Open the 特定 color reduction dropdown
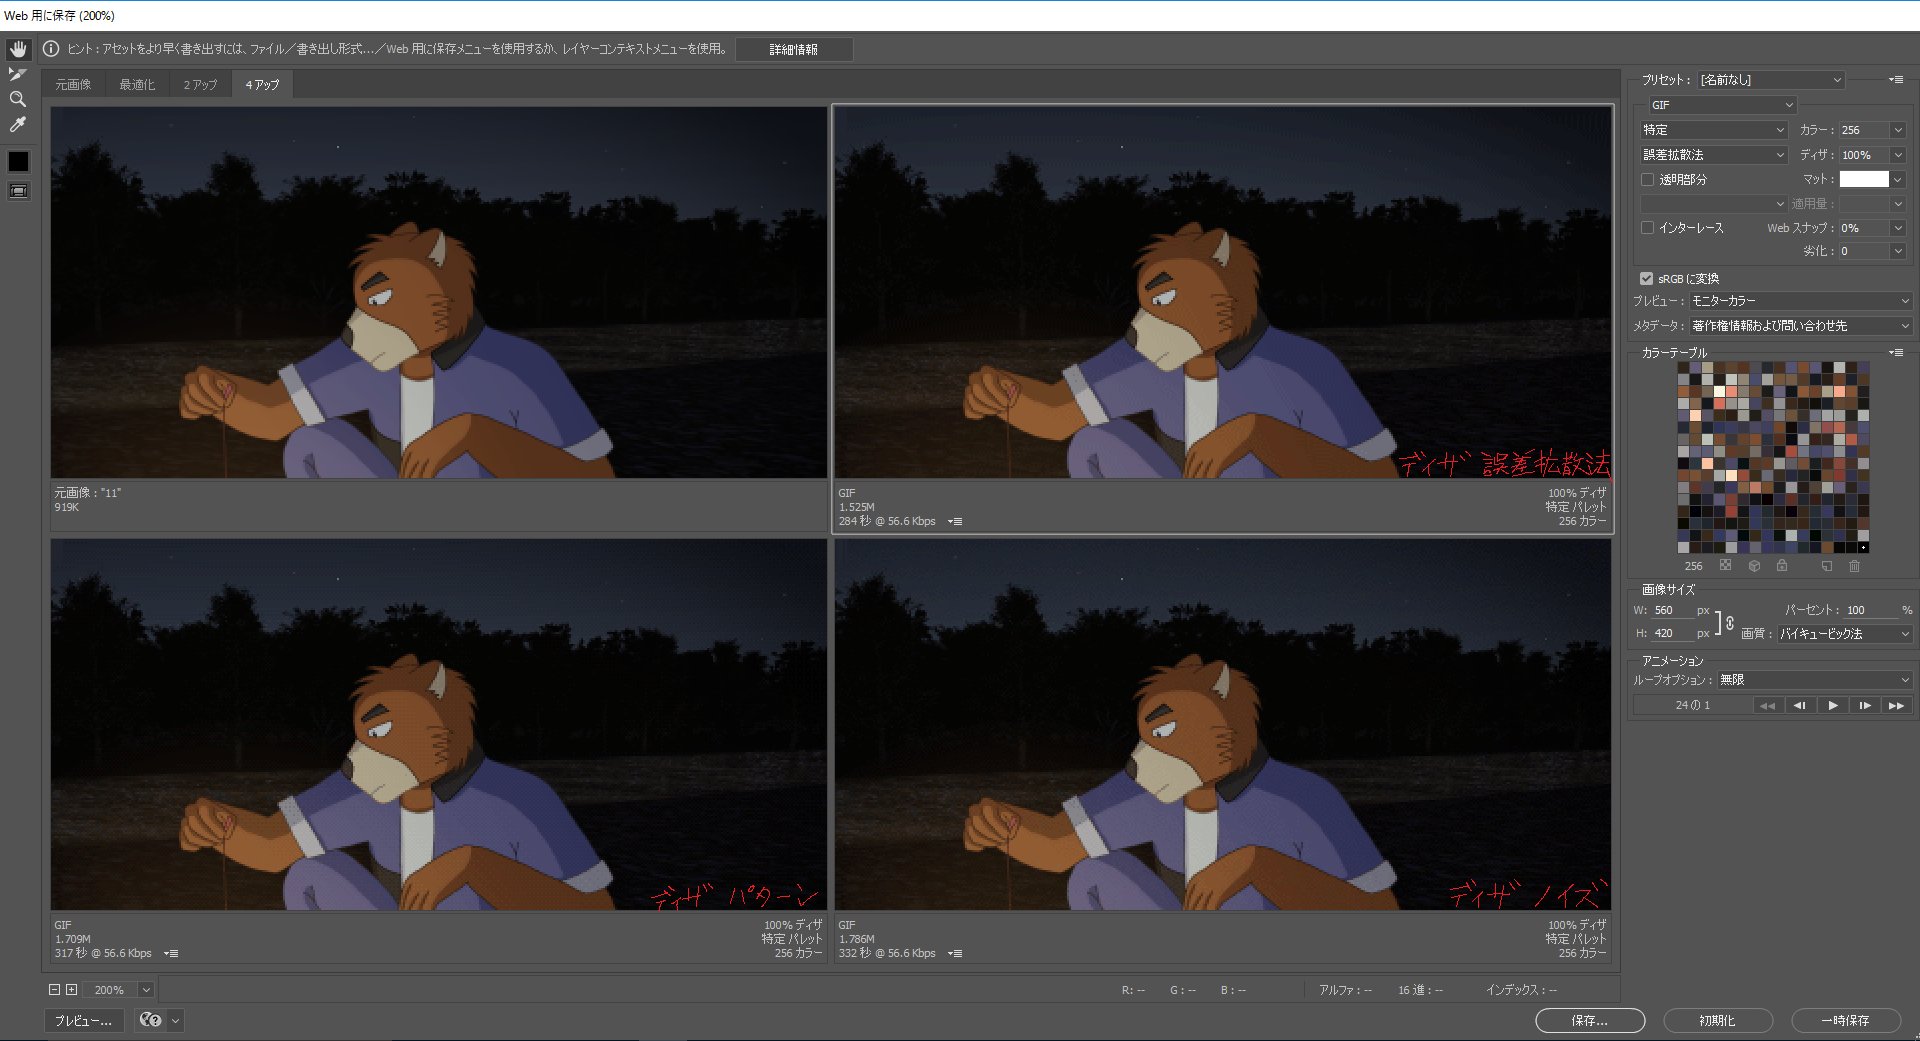This screenshot has width=1920, height=1041. tap(1714, 130)
